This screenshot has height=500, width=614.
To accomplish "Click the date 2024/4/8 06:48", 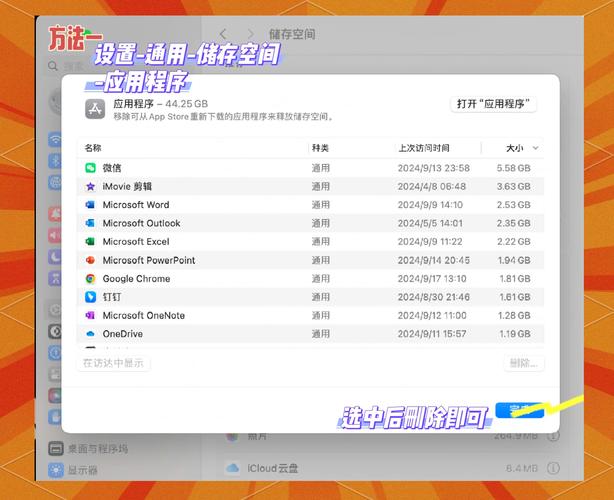I will (x=432, y=186).
